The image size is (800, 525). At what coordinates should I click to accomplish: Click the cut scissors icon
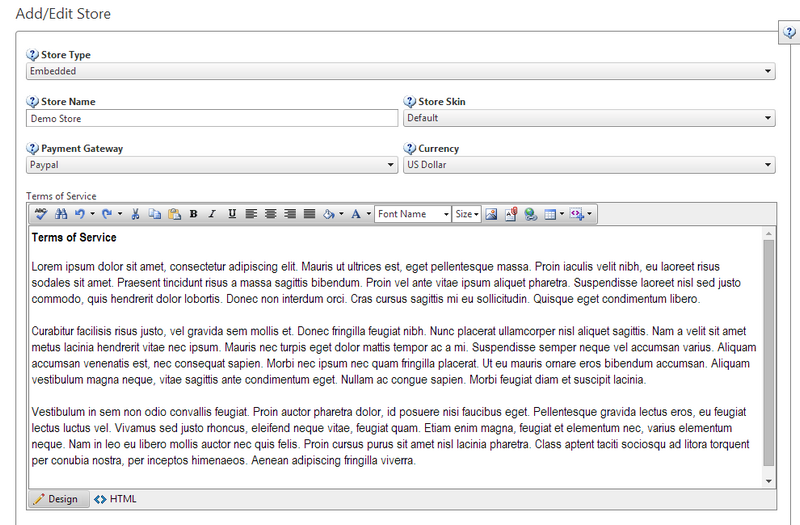[136, 214]
